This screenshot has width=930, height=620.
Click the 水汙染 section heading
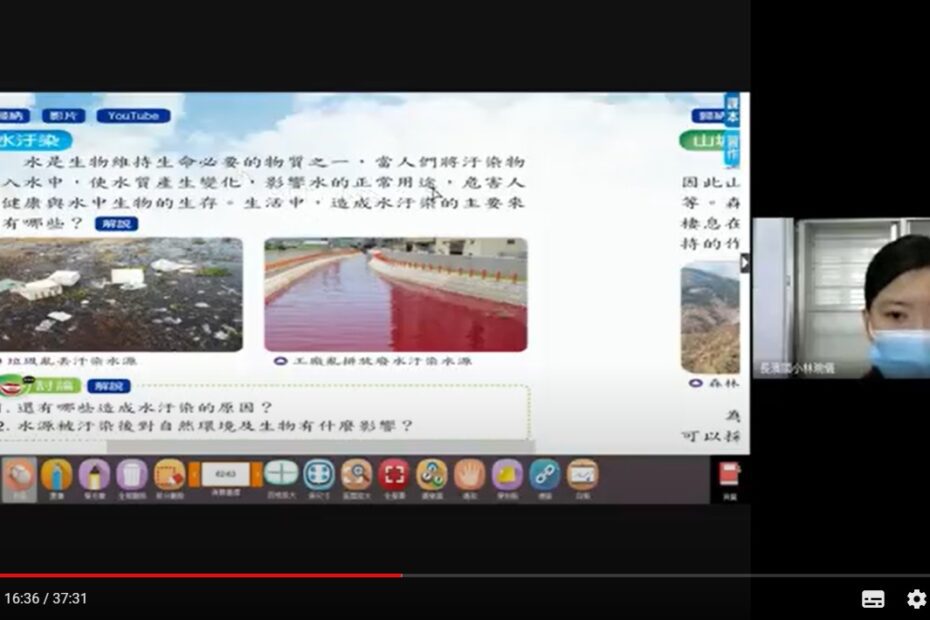[36, 141]
